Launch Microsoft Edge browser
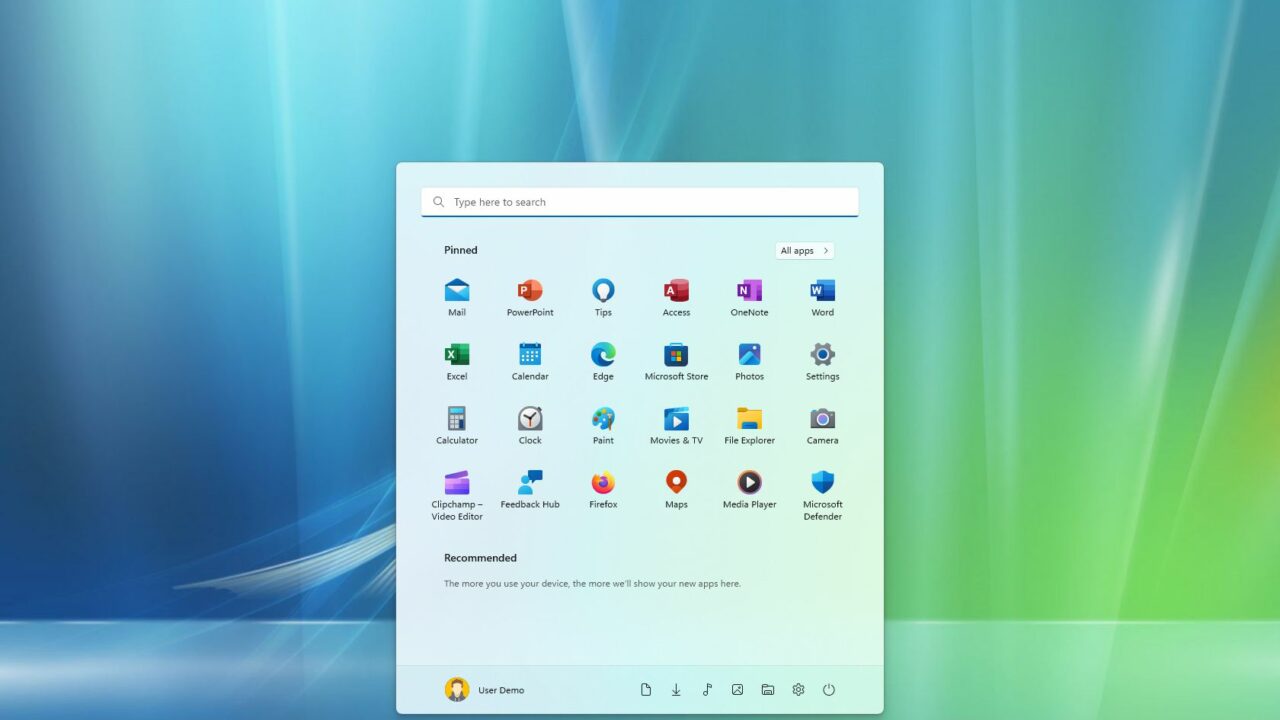This screenshot has height=720, width=1280. 603,362
